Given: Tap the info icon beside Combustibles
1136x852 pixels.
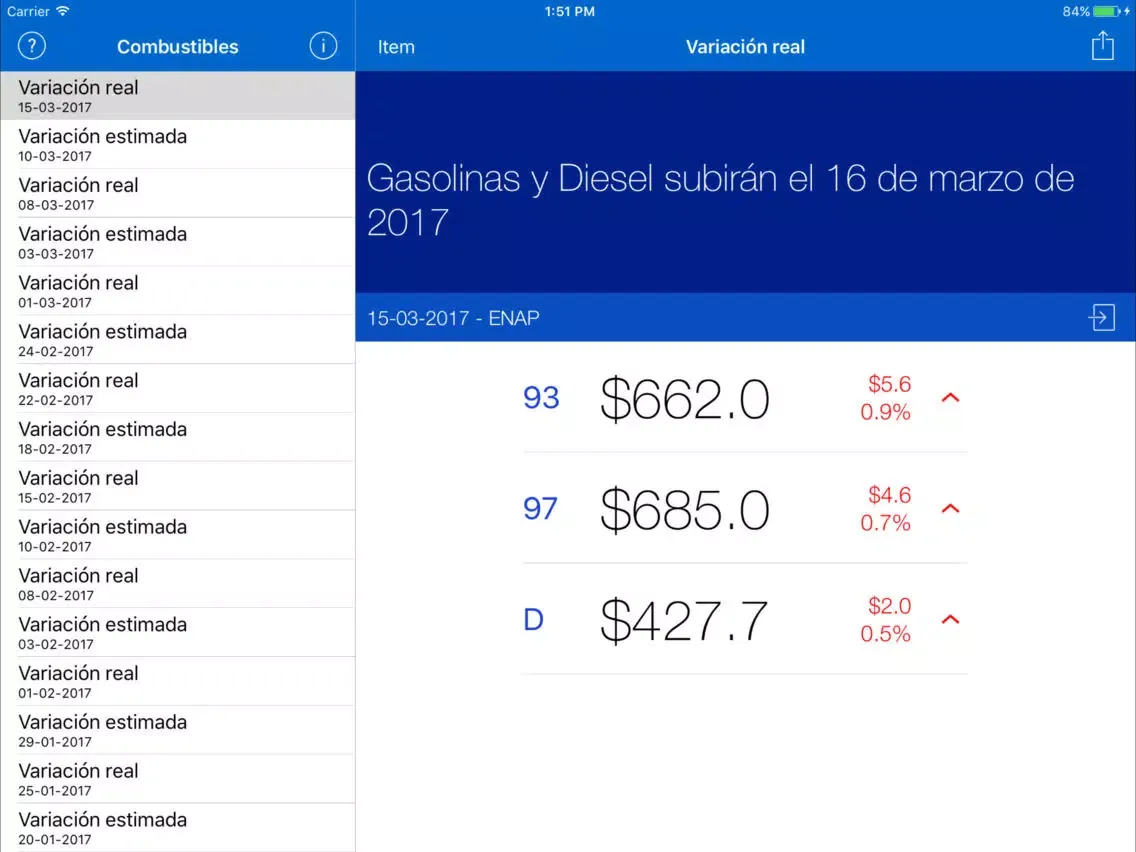Looking at the screenshot, I should 323,46.
